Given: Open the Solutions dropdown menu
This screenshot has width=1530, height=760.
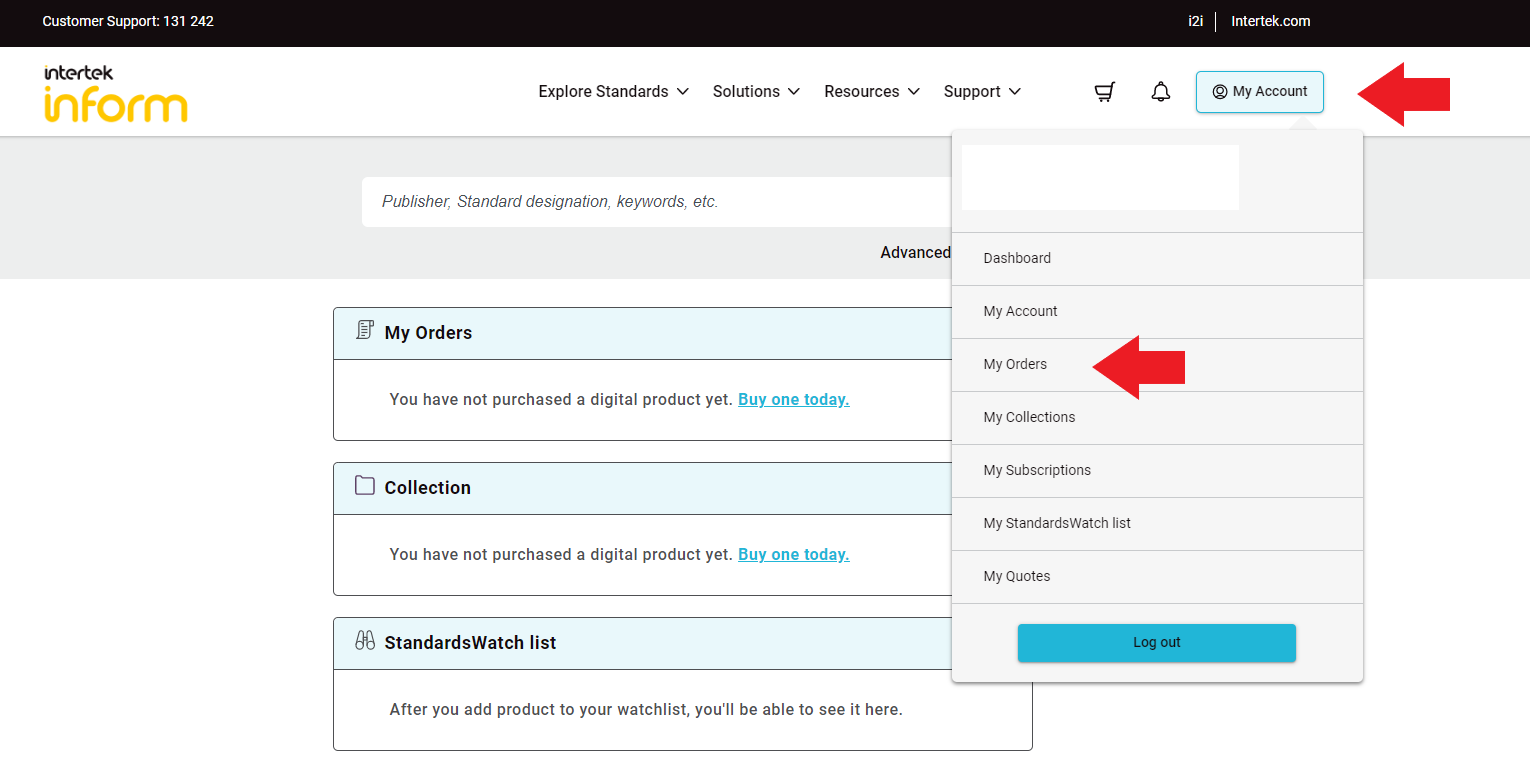Looking at the screenshot, I should coord(756,92).
